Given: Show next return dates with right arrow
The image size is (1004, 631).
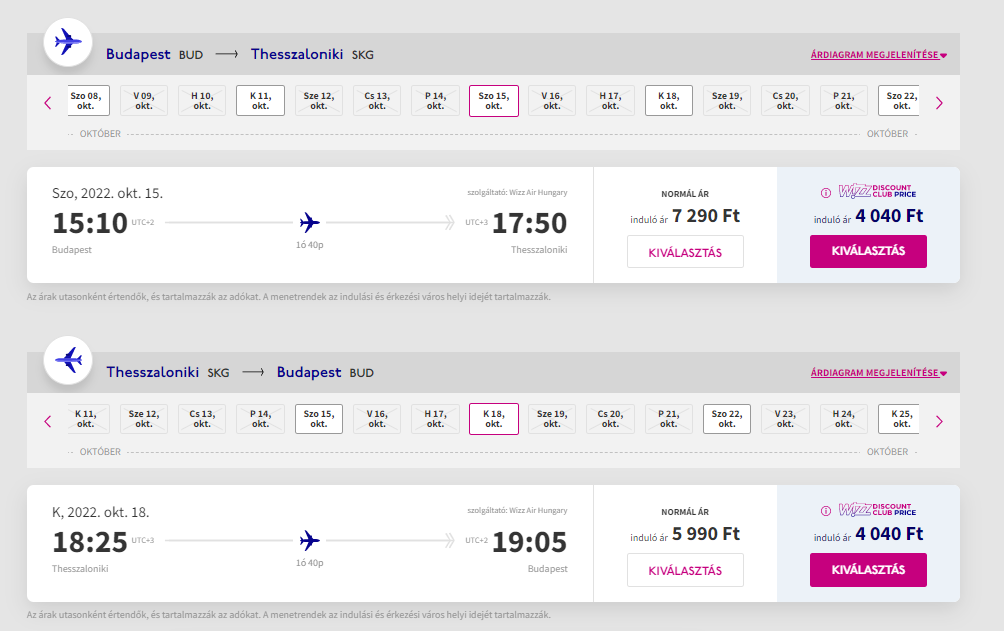Looking at the screenshot, I should pos(939,421).
